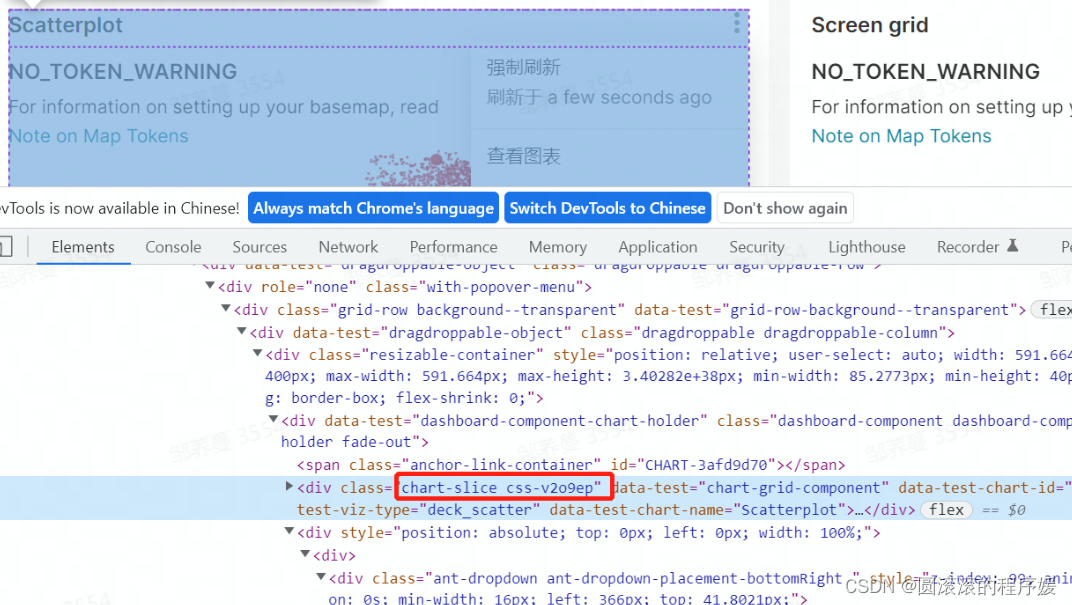Click NO_TOKEN_WARNING text in Scatterplot chart
This screenshot has height=605, width=1072.
tap(123, 72)
